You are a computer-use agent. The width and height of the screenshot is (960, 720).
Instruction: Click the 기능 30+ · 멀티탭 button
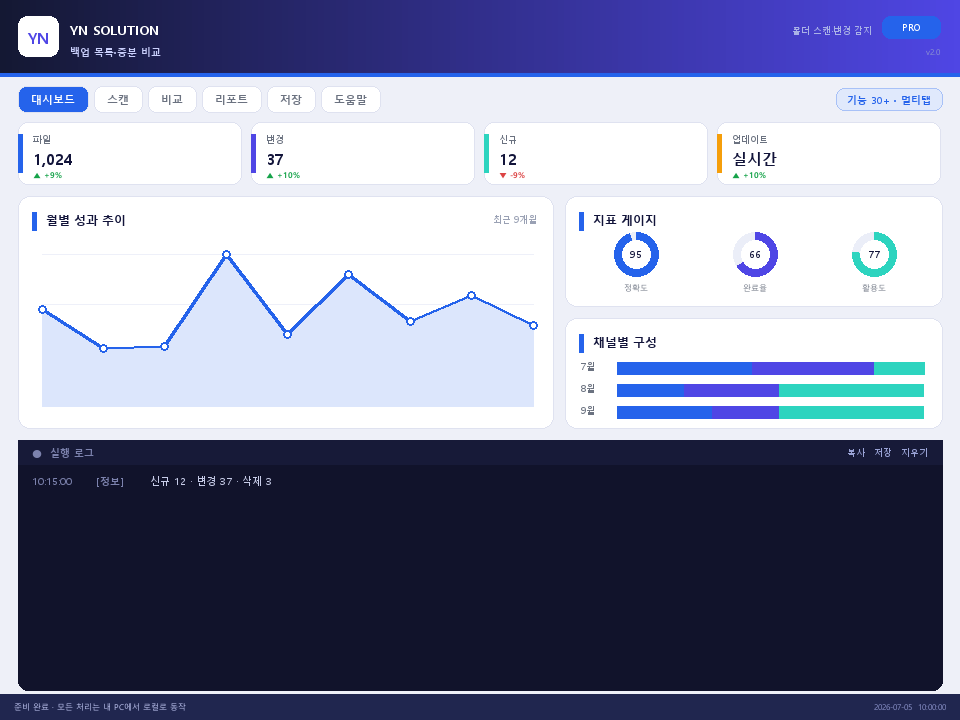[889, 100]
